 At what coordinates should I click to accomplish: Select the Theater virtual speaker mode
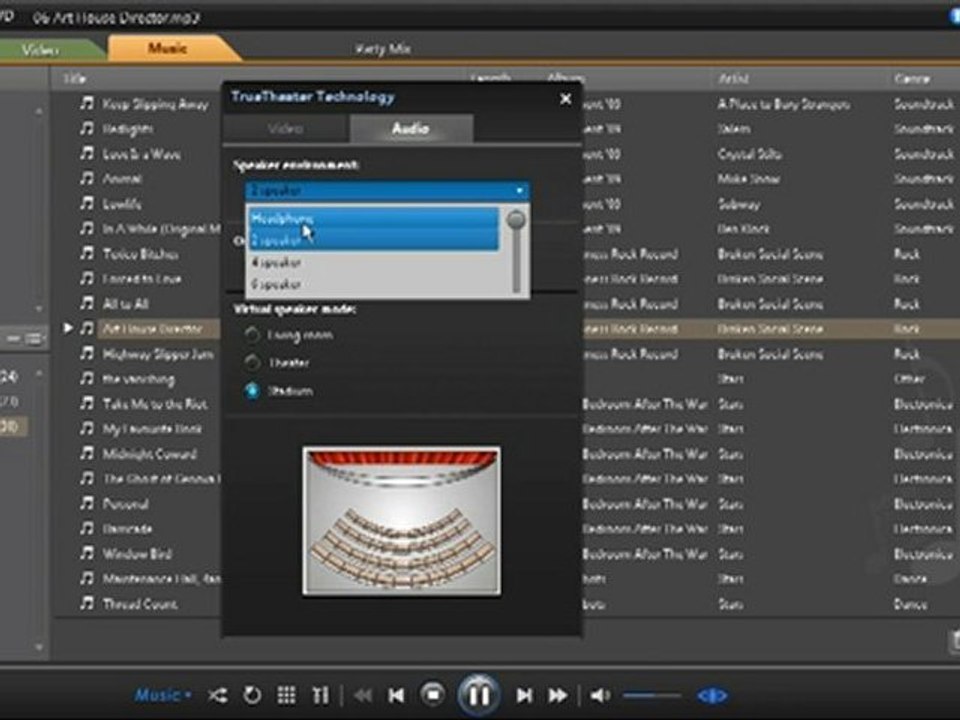pos(253,363)
